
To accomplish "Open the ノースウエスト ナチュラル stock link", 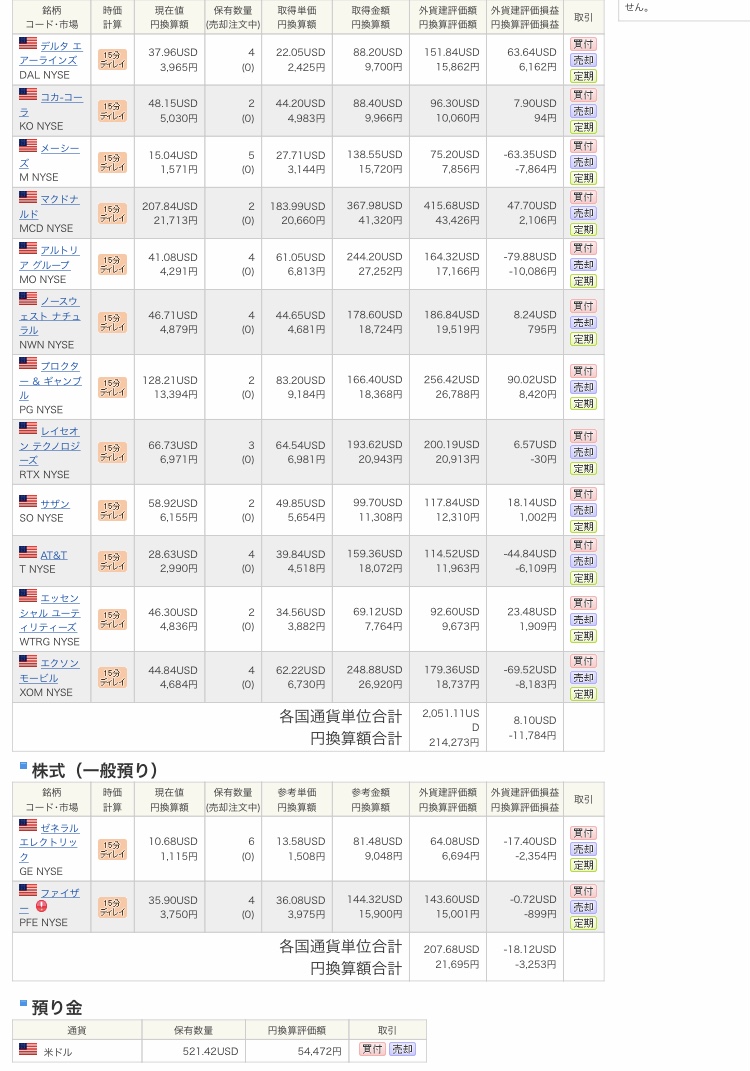I will tap(49, 316).
